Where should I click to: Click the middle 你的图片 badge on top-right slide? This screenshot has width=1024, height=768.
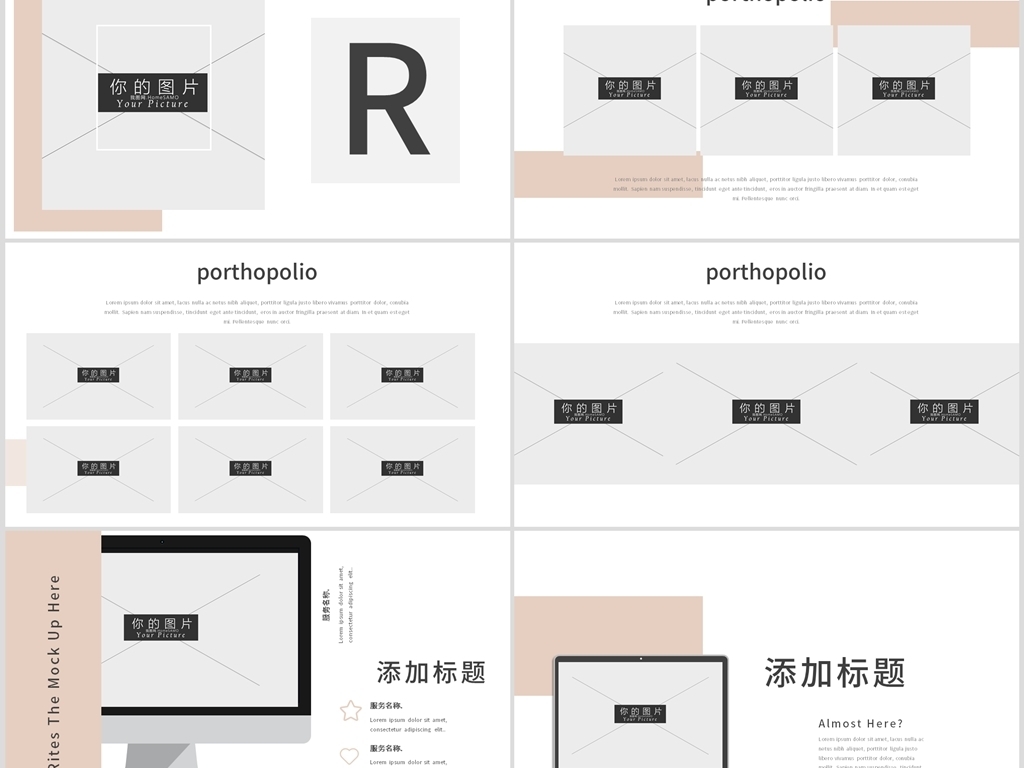(767, 88)
